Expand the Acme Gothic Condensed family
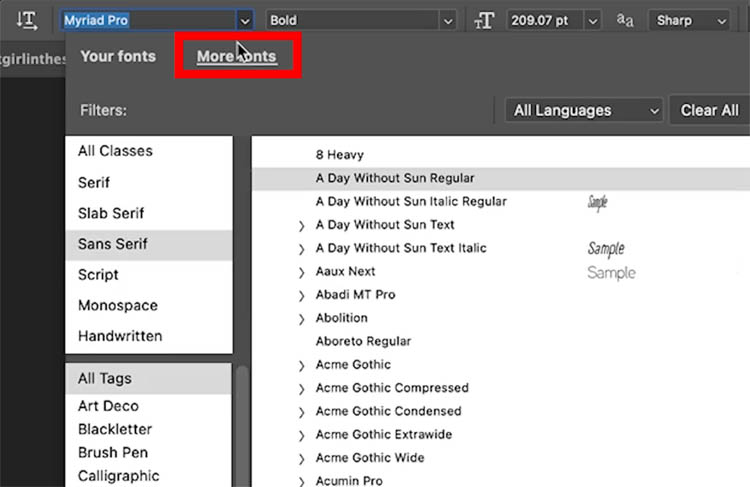Viewport: 750px width, 487px height. [x=301, y=412]
